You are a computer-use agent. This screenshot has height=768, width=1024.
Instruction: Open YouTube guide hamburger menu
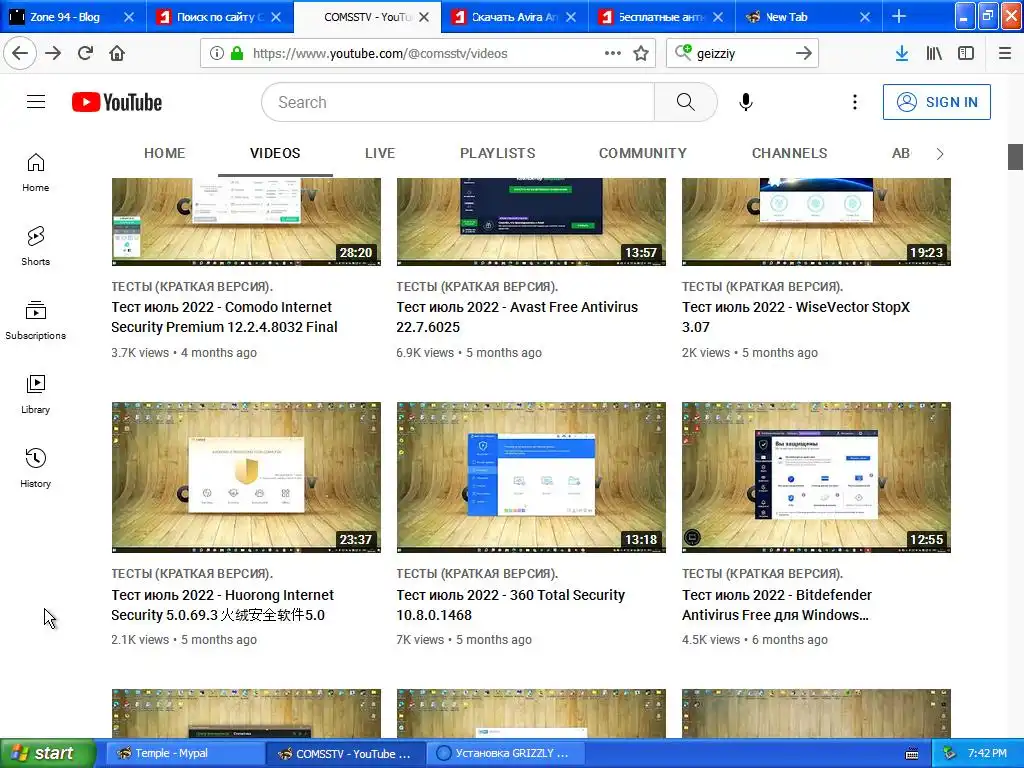pos(36,102)
